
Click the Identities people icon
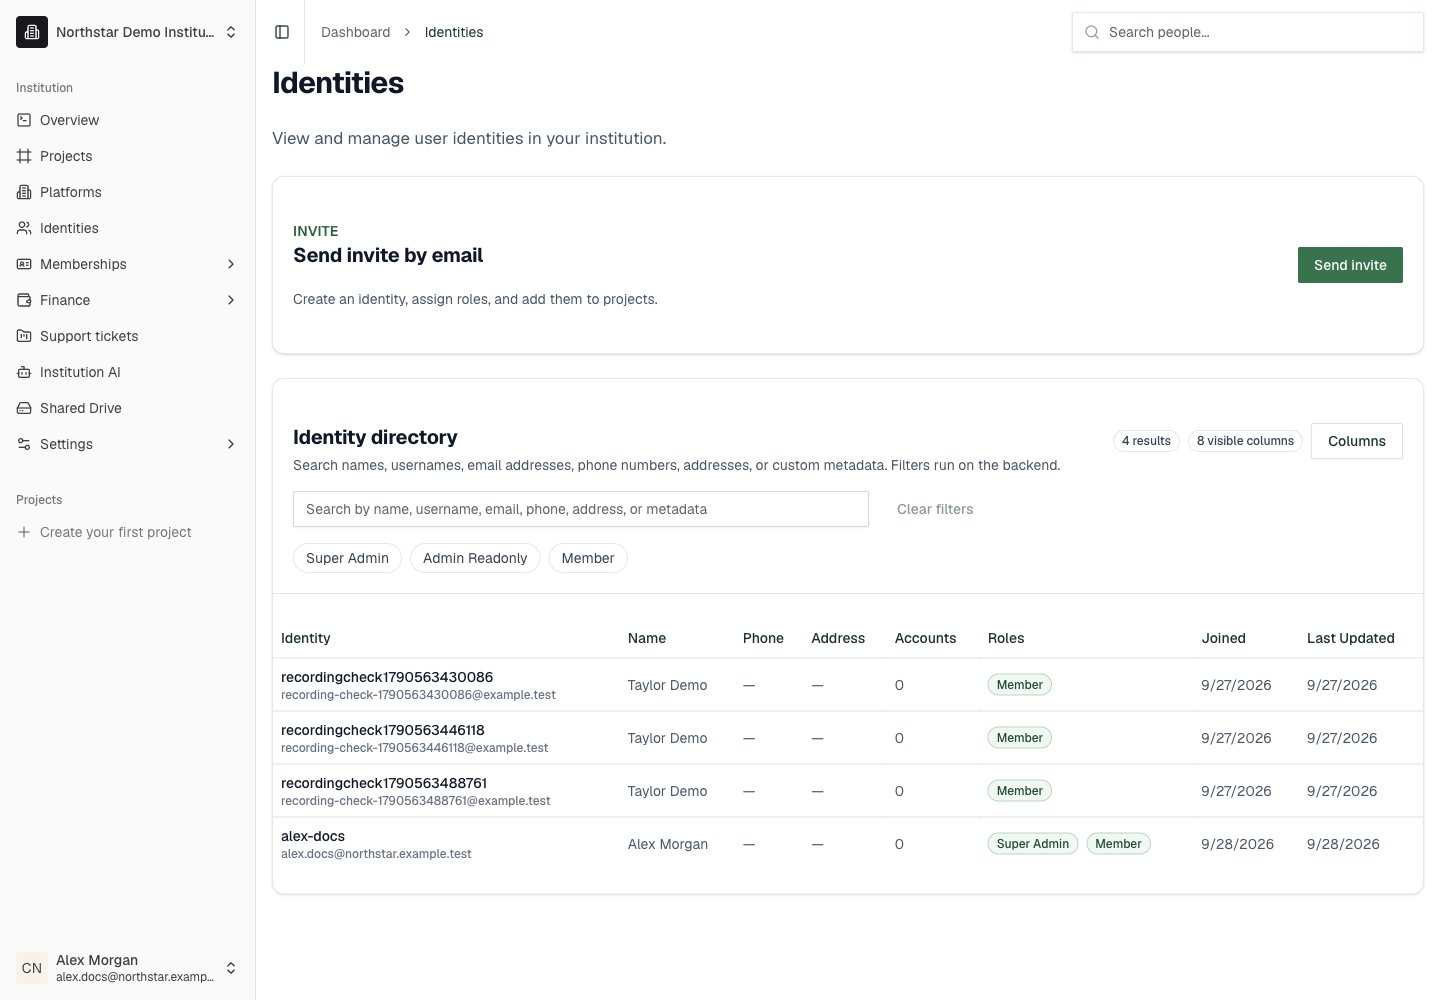pyautogui.click(x=24, y=228)
